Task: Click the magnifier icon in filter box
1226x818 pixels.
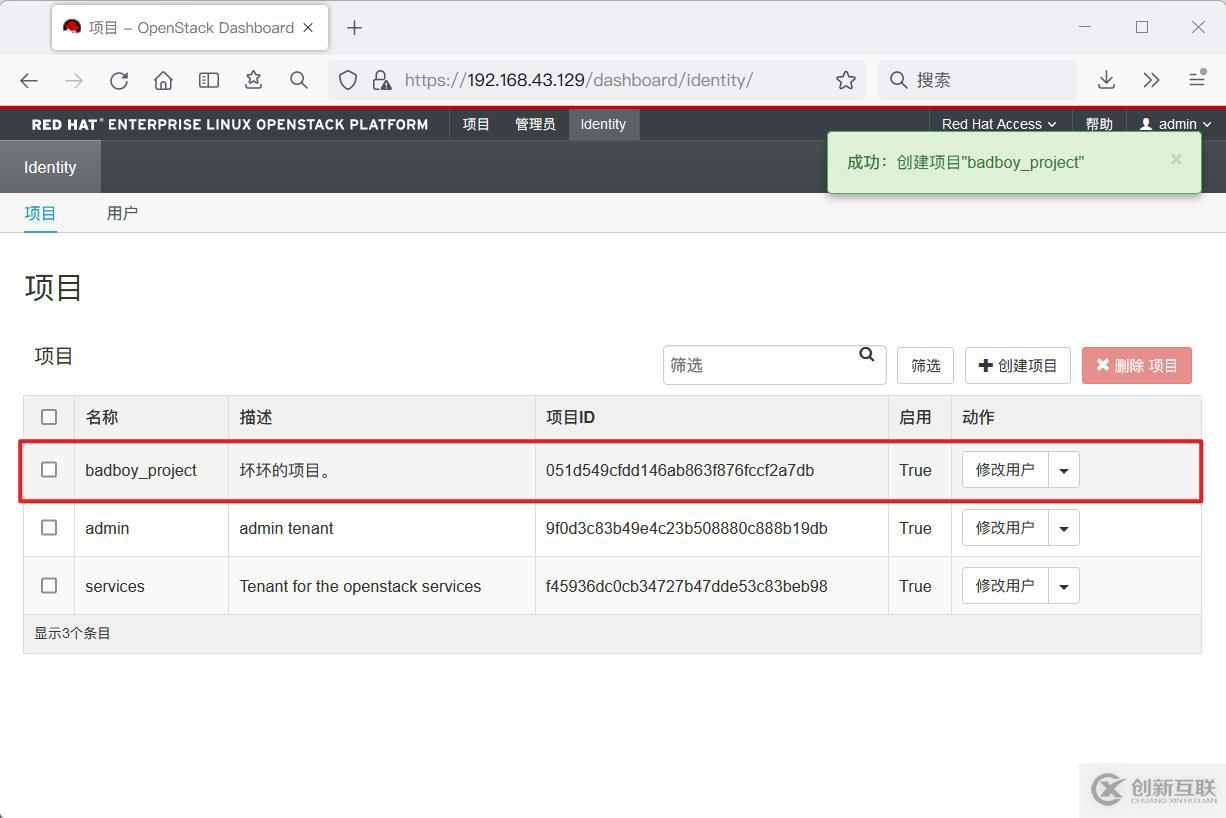Action: point(866,355)
